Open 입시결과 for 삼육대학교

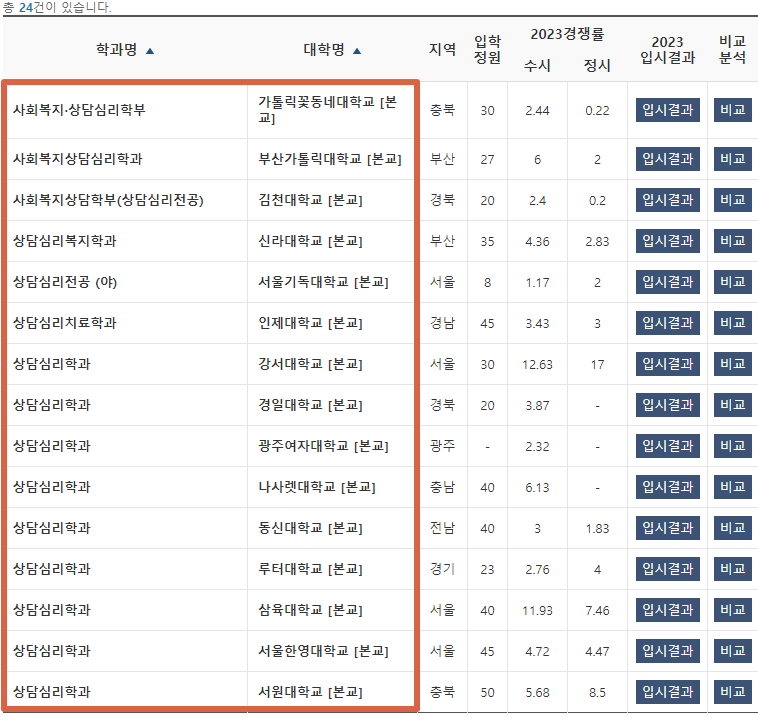click(668, 610)
